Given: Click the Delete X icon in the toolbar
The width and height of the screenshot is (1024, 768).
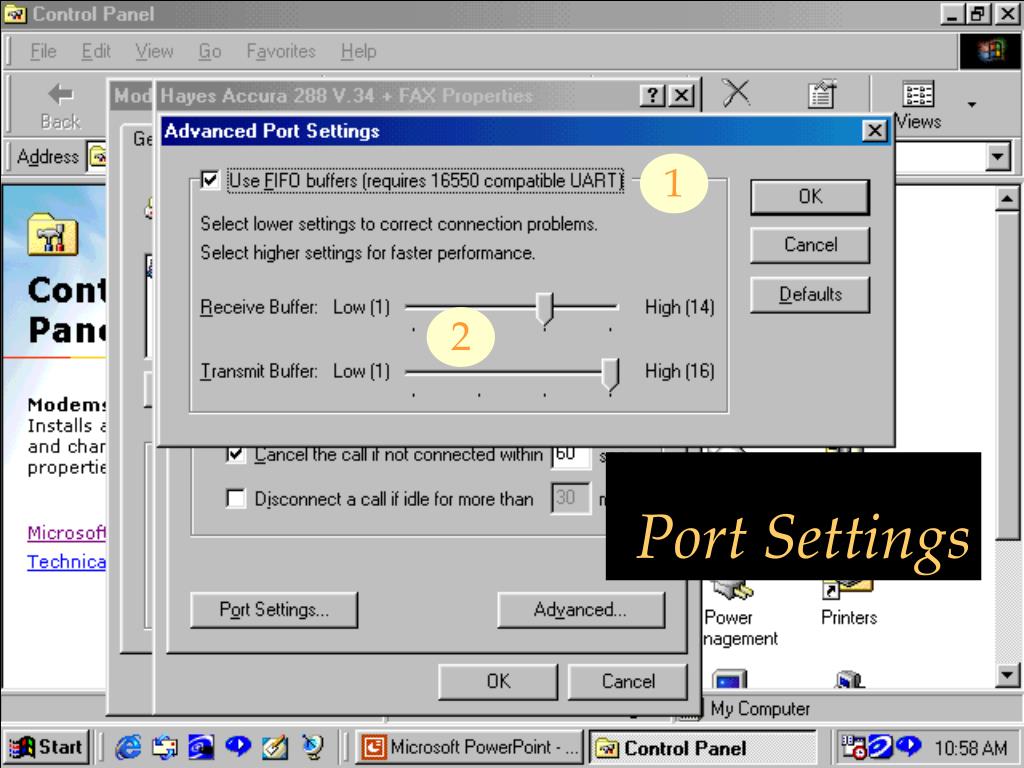Looking at the screenshot, I should 736,93.
